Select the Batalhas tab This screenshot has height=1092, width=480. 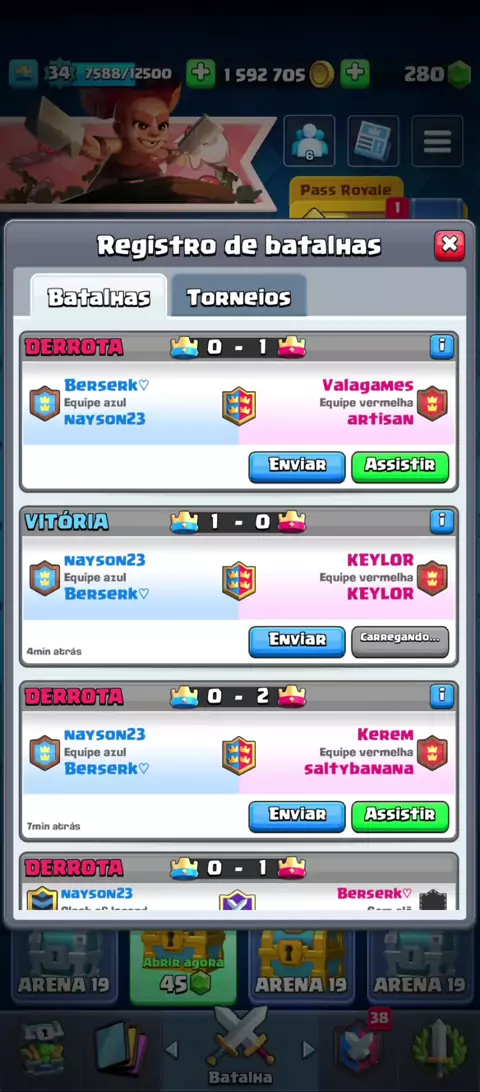(x=99, y=297)
